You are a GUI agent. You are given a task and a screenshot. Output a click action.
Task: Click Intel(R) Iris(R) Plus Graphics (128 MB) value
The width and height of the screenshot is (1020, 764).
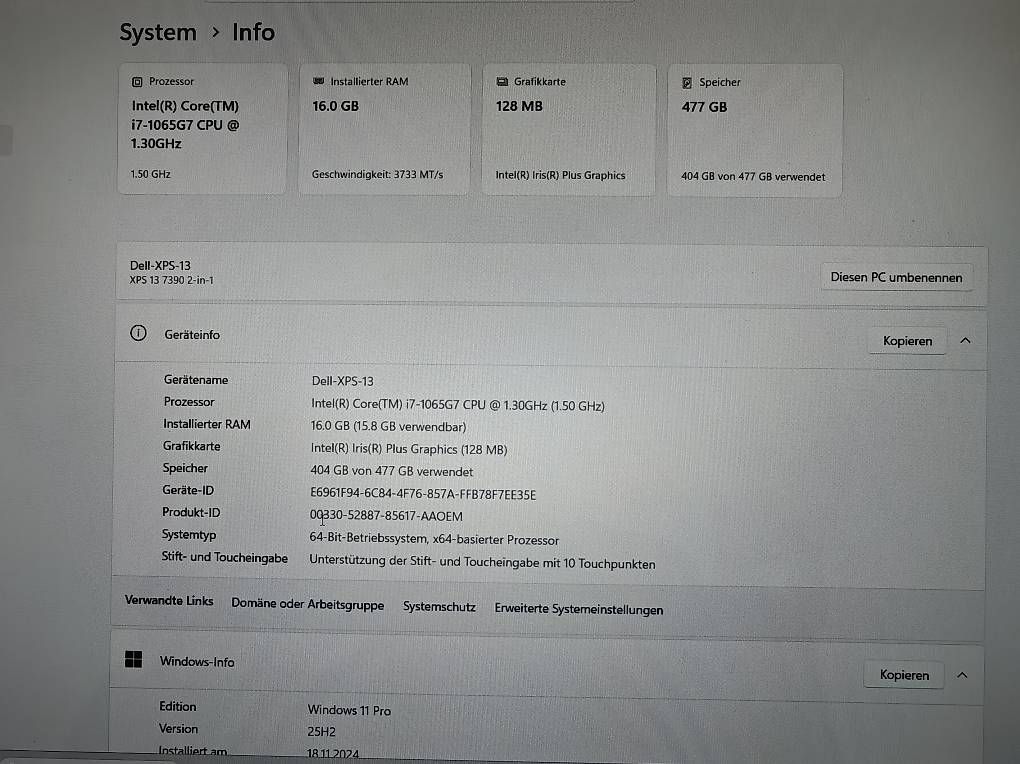409,449
